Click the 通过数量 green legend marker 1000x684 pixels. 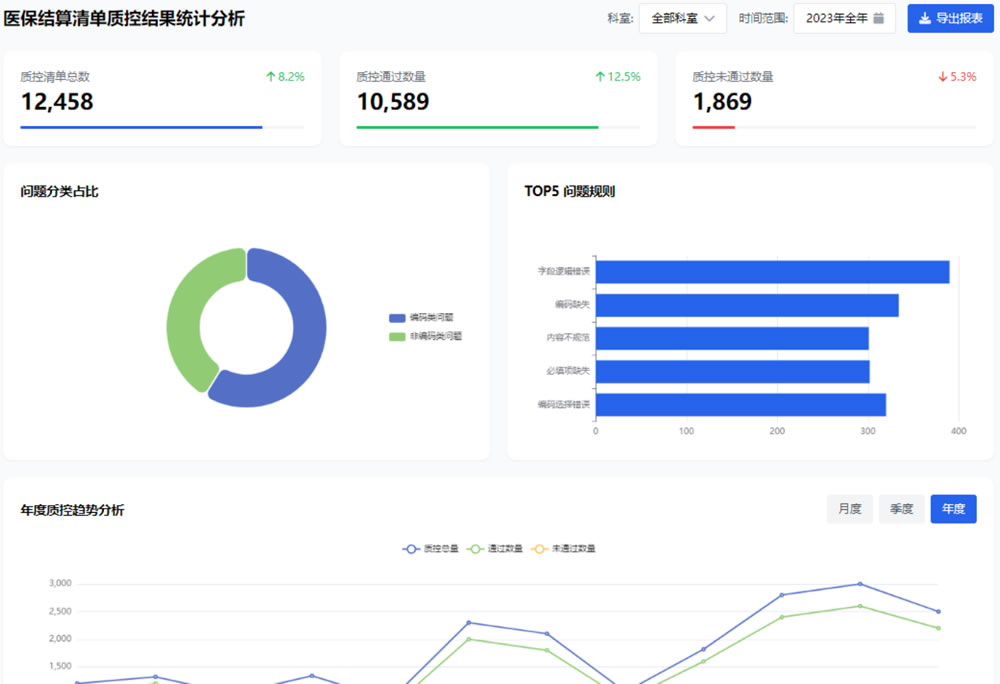pyautogui.click(x=475, y=548)
